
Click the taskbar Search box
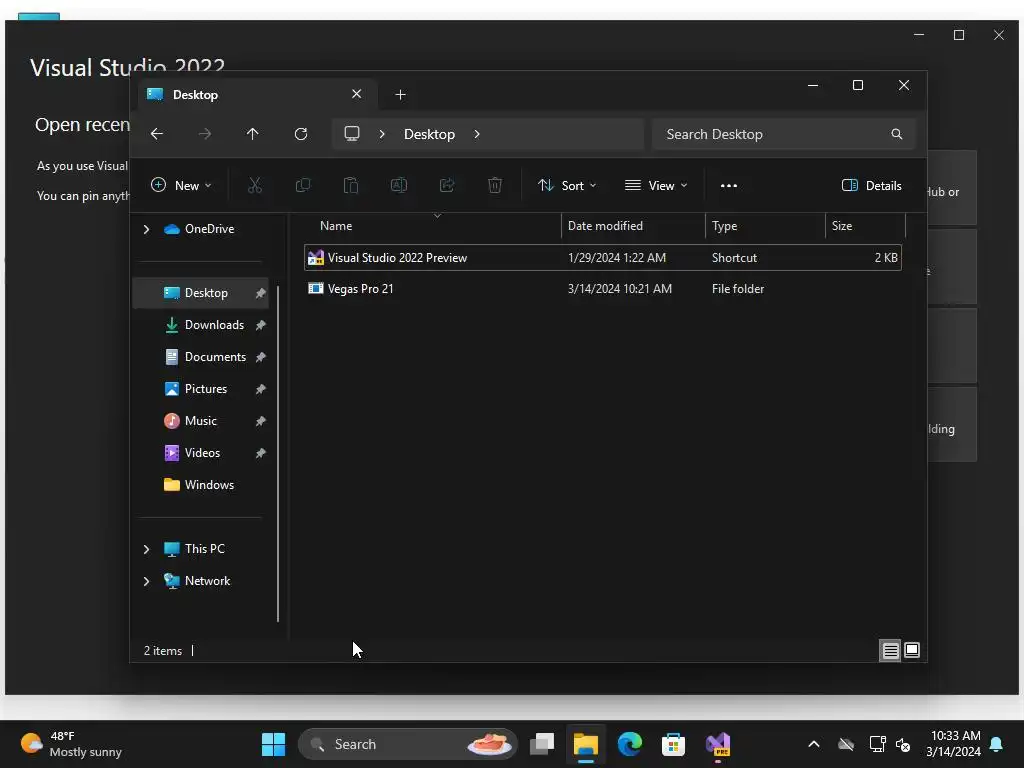pos(407,744)
